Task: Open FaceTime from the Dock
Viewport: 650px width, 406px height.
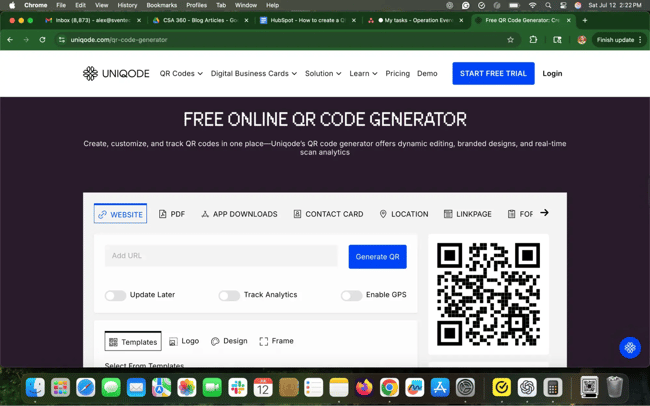Action: pyautogui.click(x=212, y=388)
